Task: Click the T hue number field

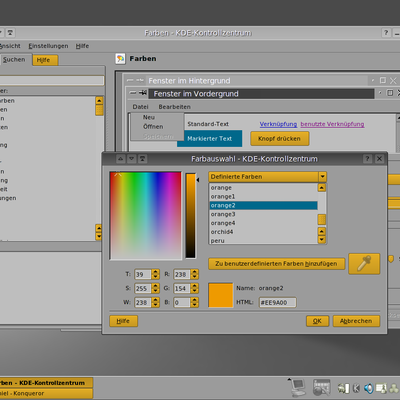Action: (143, 274)
